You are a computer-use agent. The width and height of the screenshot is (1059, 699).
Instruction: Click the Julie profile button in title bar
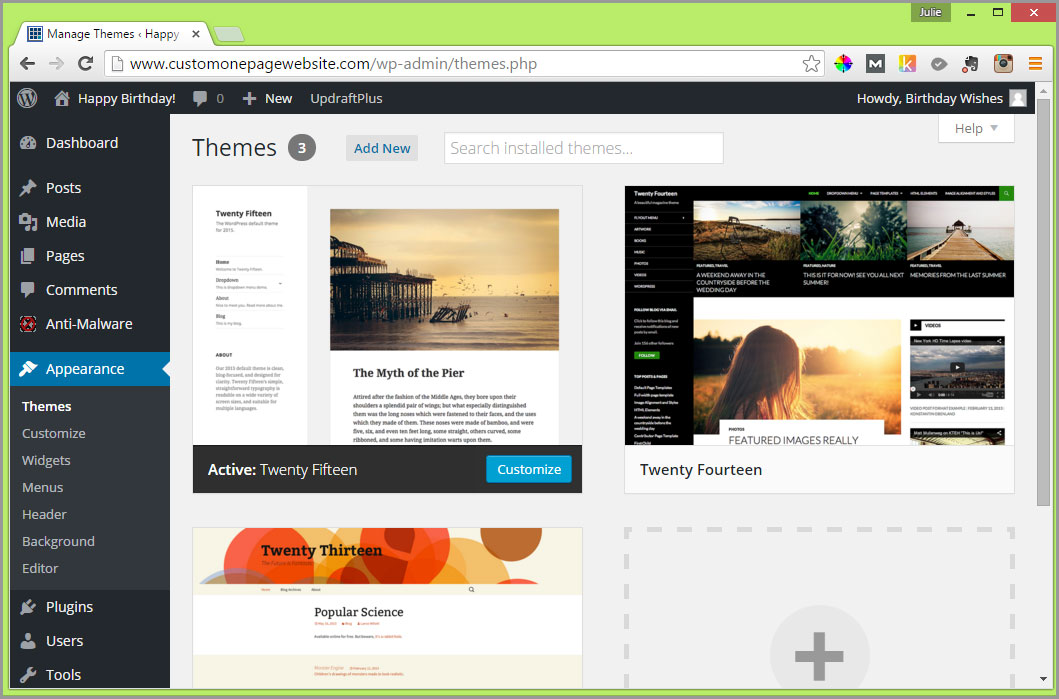click(x=930, y=12)
